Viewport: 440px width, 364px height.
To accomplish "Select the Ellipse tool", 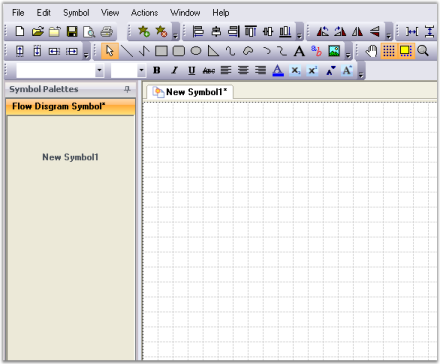I will [x=196, y=51].
